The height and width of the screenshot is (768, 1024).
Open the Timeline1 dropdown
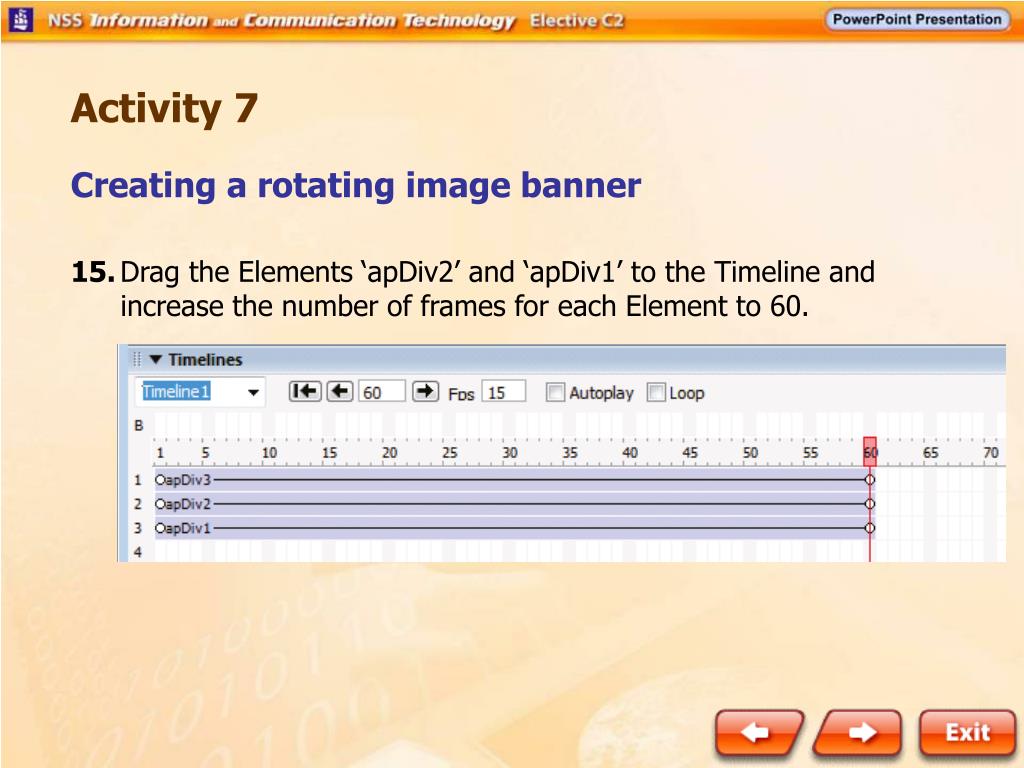pos(253,392)
